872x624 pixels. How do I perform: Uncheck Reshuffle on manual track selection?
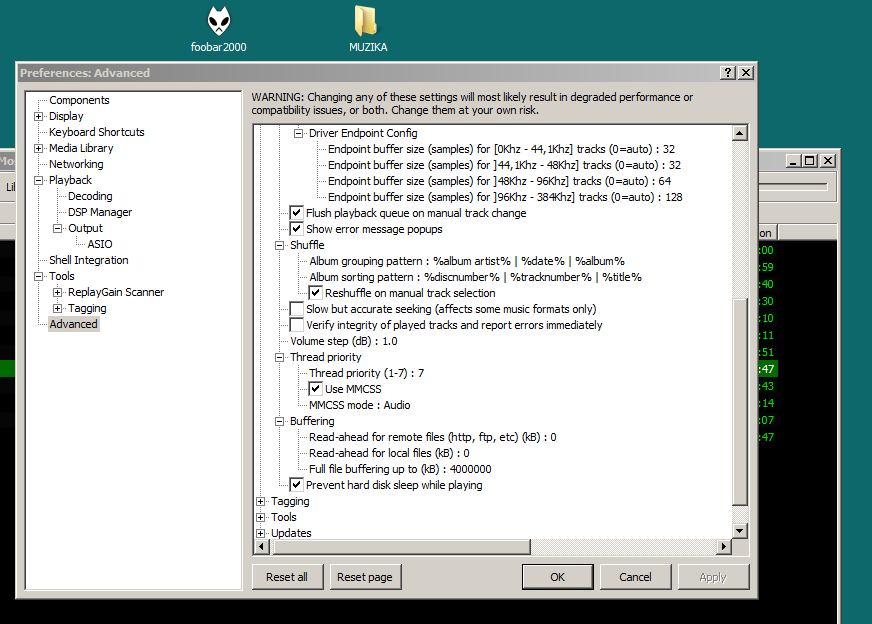tap(316, 293)
